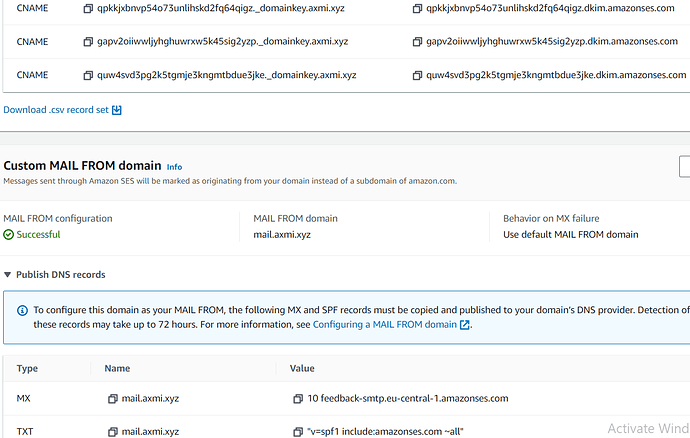The height and width of the screenshot is (438, 690).
Task: Click the button right of Custom MAIL FROM domain
Action: click(684, 166)
